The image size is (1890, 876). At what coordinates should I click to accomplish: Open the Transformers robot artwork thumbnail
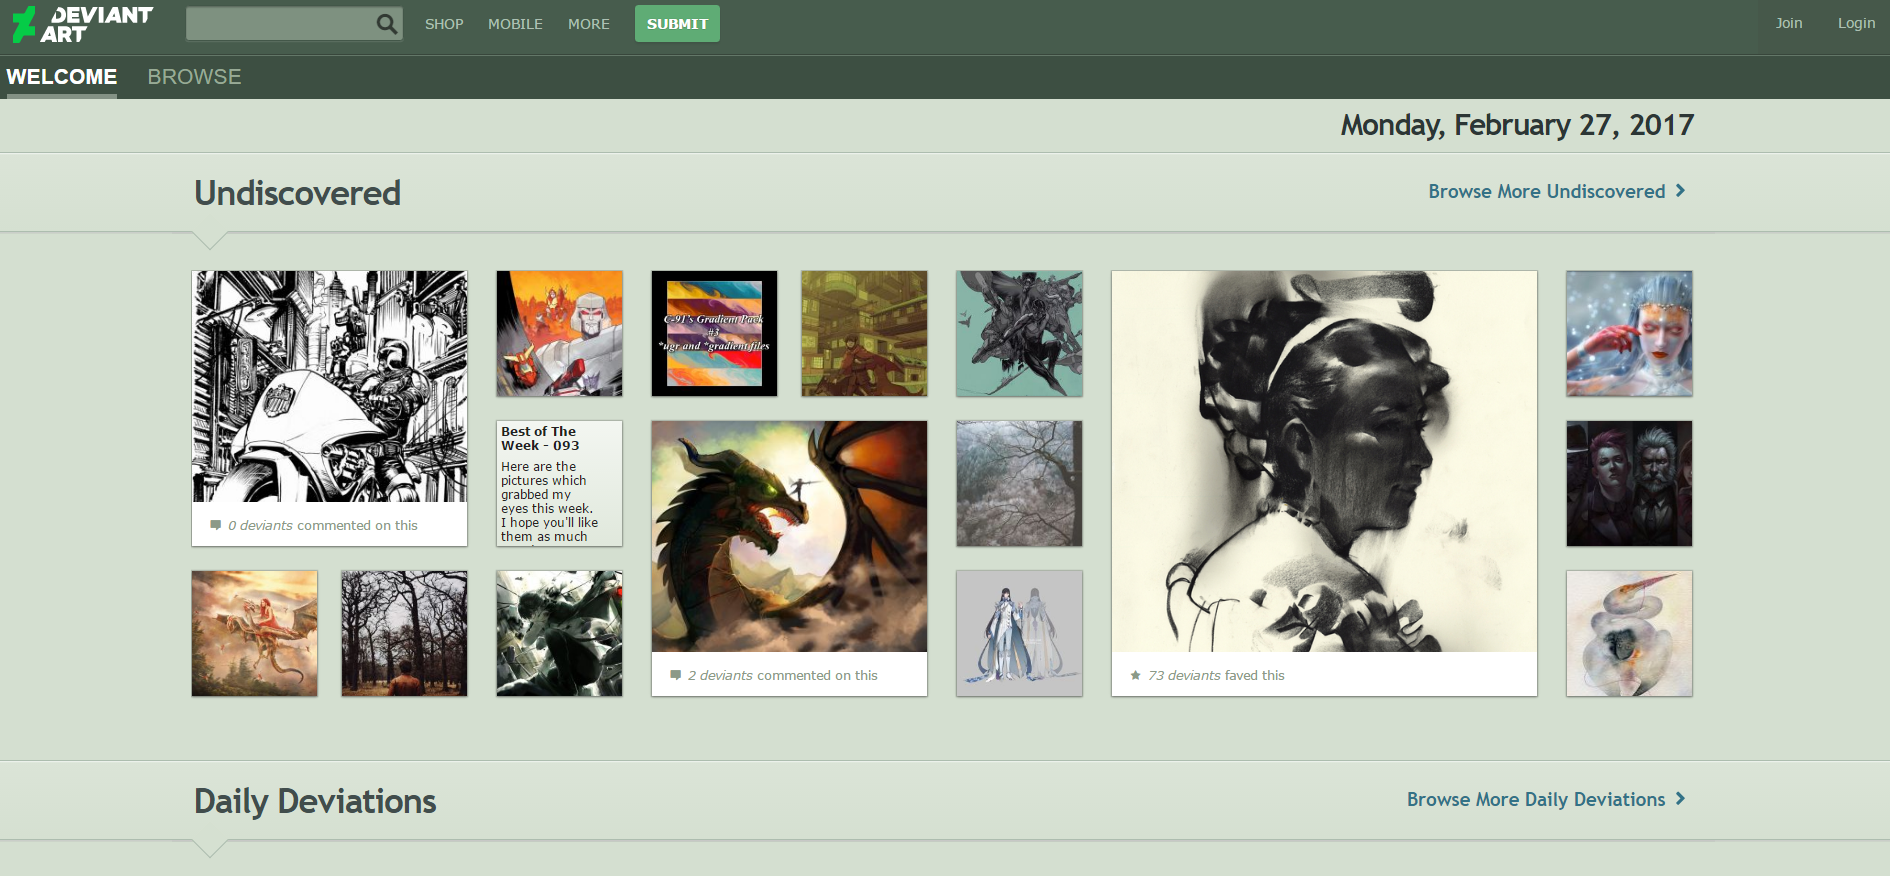(x=559, y=333)
